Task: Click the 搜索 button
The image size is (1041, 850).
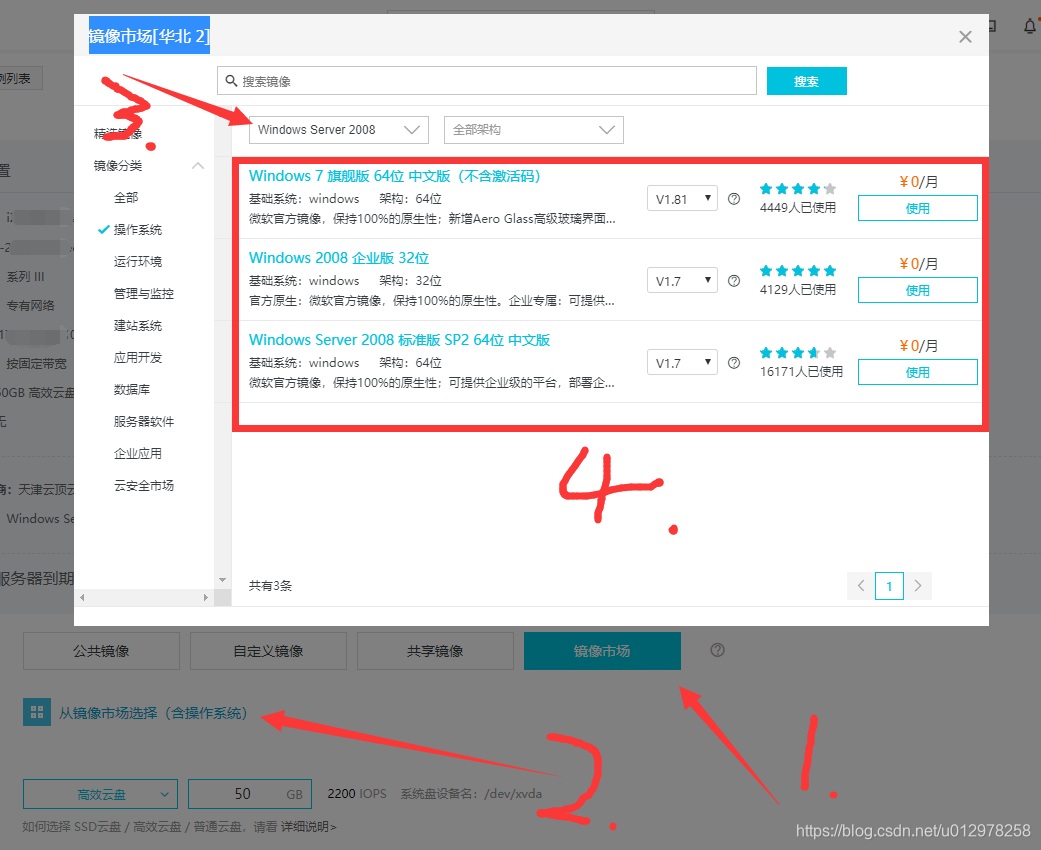Action: [x=806, y=81]
